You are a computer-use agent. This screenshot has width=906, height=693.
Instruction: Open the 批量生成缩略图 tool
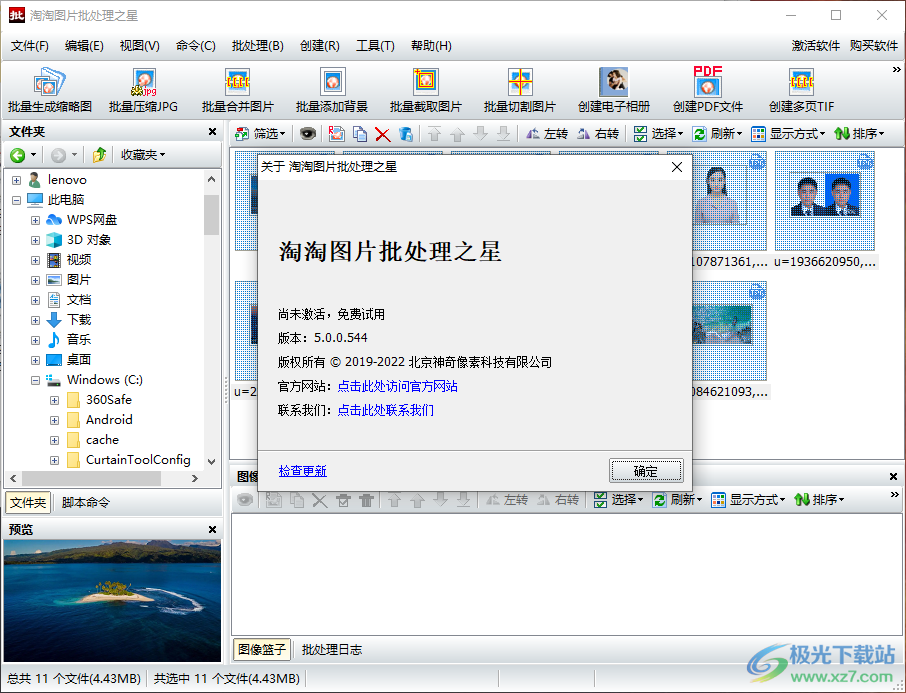point(52,88)
